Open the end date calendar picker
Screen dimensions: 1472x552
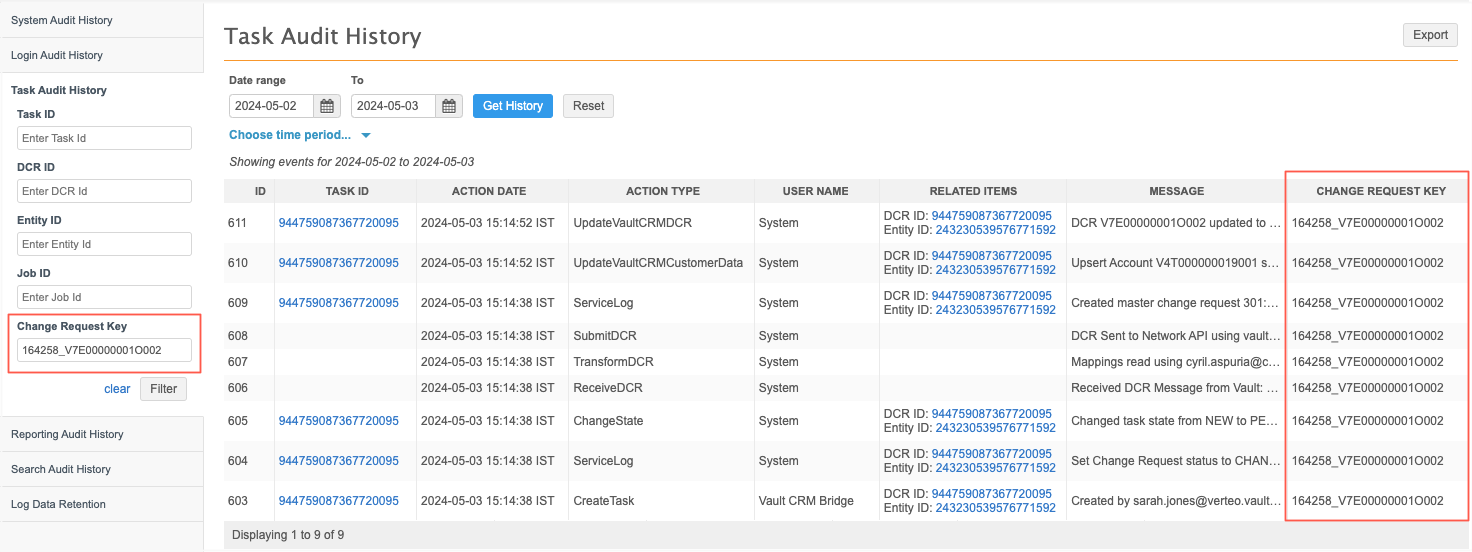click(x=450, y=106)
